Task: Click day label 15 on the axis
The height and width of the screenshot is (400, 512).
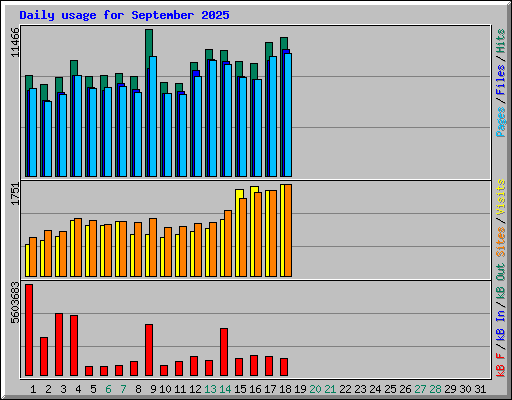Action: (x=240, y=389)
